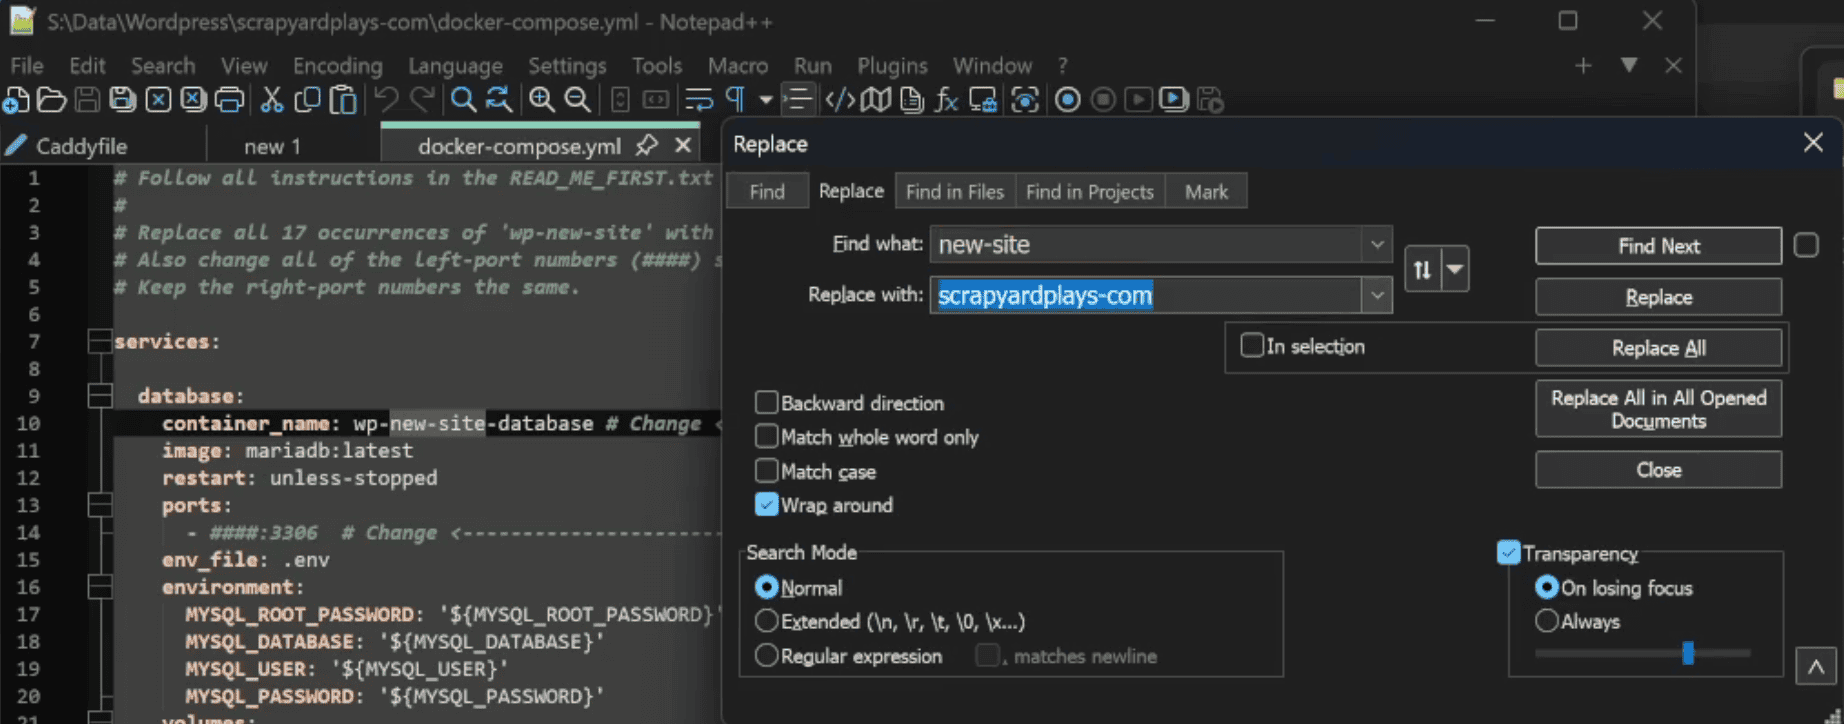1844x724 pixels.
Task: Open the Plugins menu
Action: click(892, 66)
